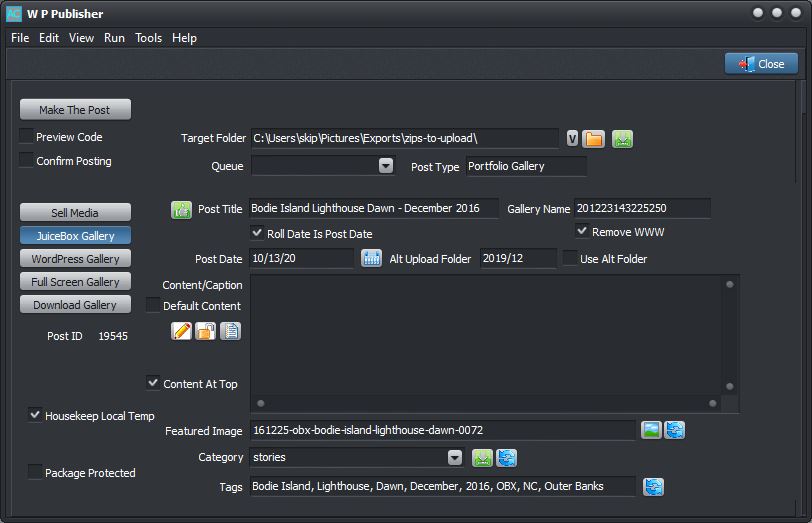Click the refresh icon beside the Category dropdown
Screen dimensions: 812x523
click(x=507, y=458)
